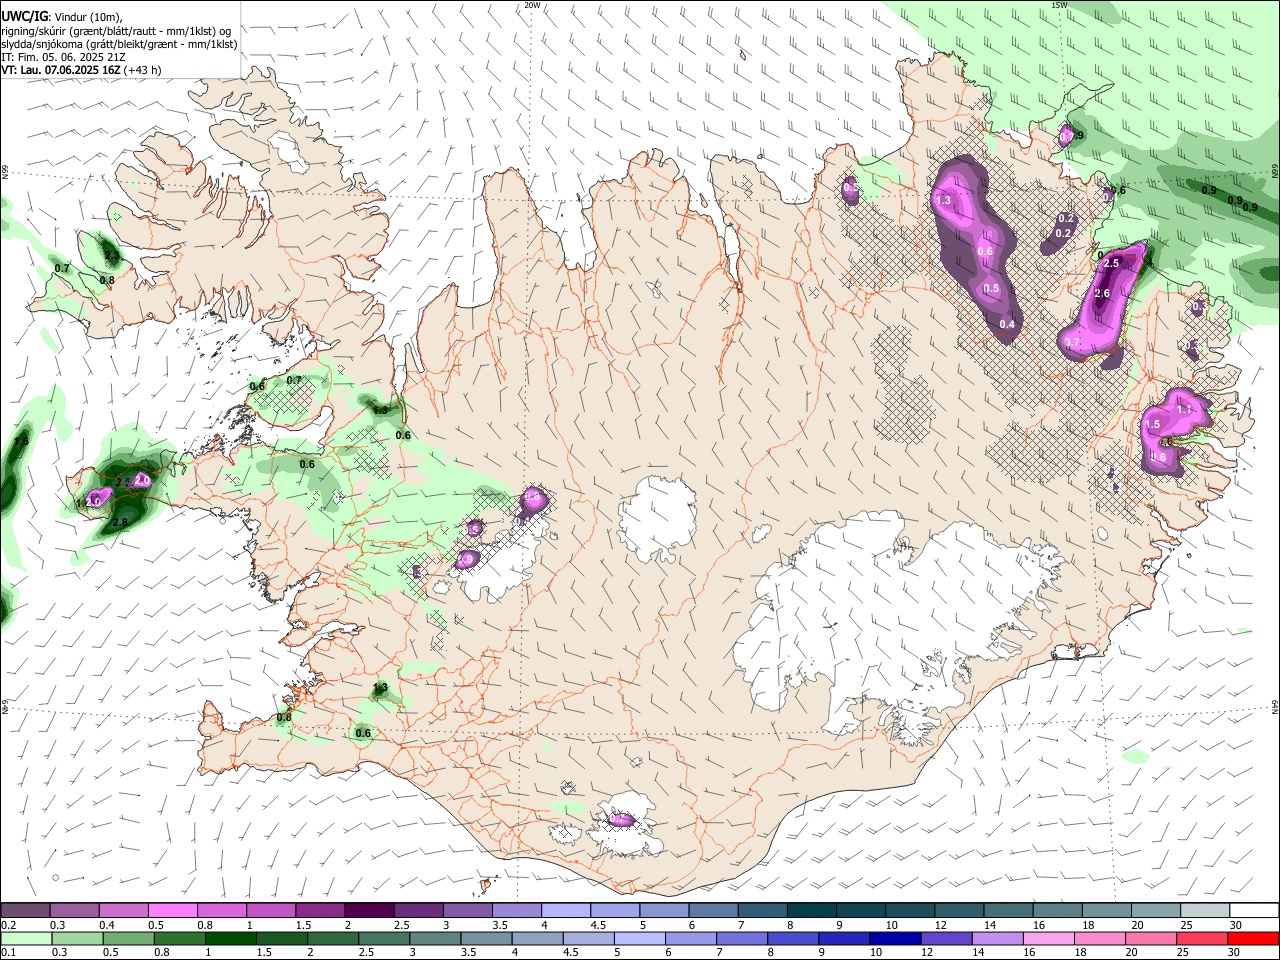
Task: Select darkest green lower swatch labeled 1
Action: point(231,938)
